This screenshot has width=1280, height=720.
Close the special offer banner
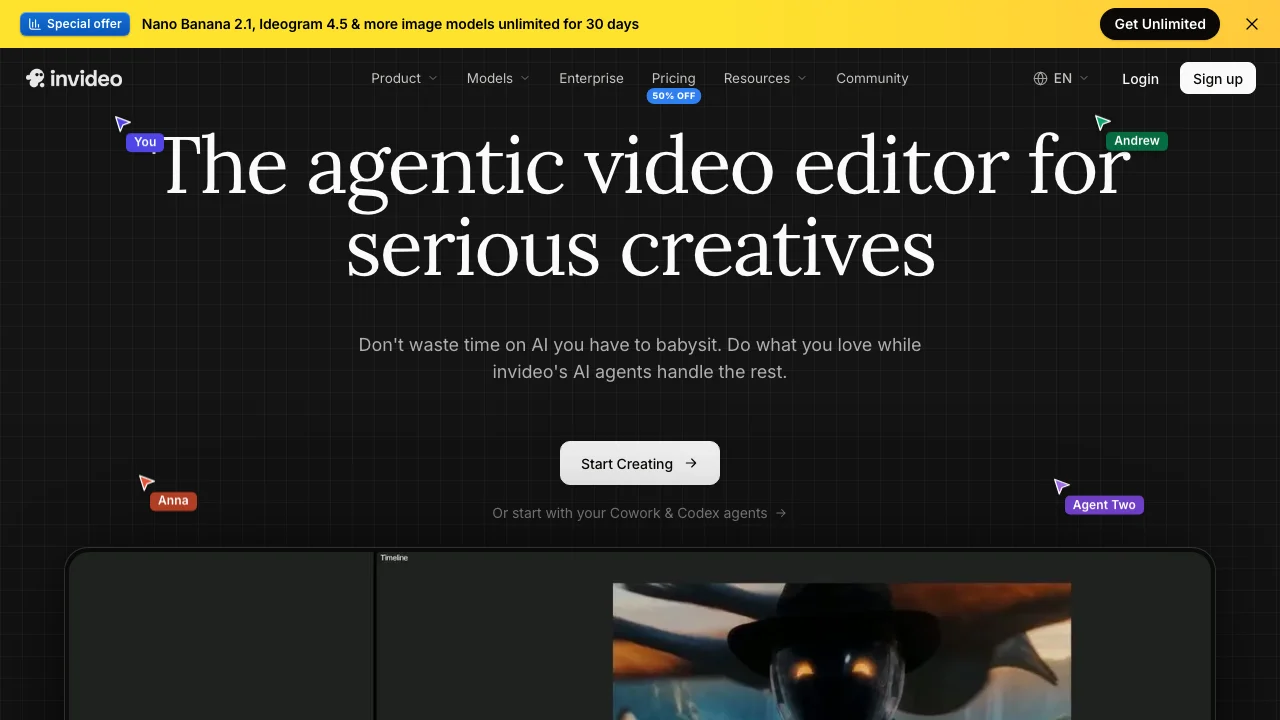click(1252, 24)
